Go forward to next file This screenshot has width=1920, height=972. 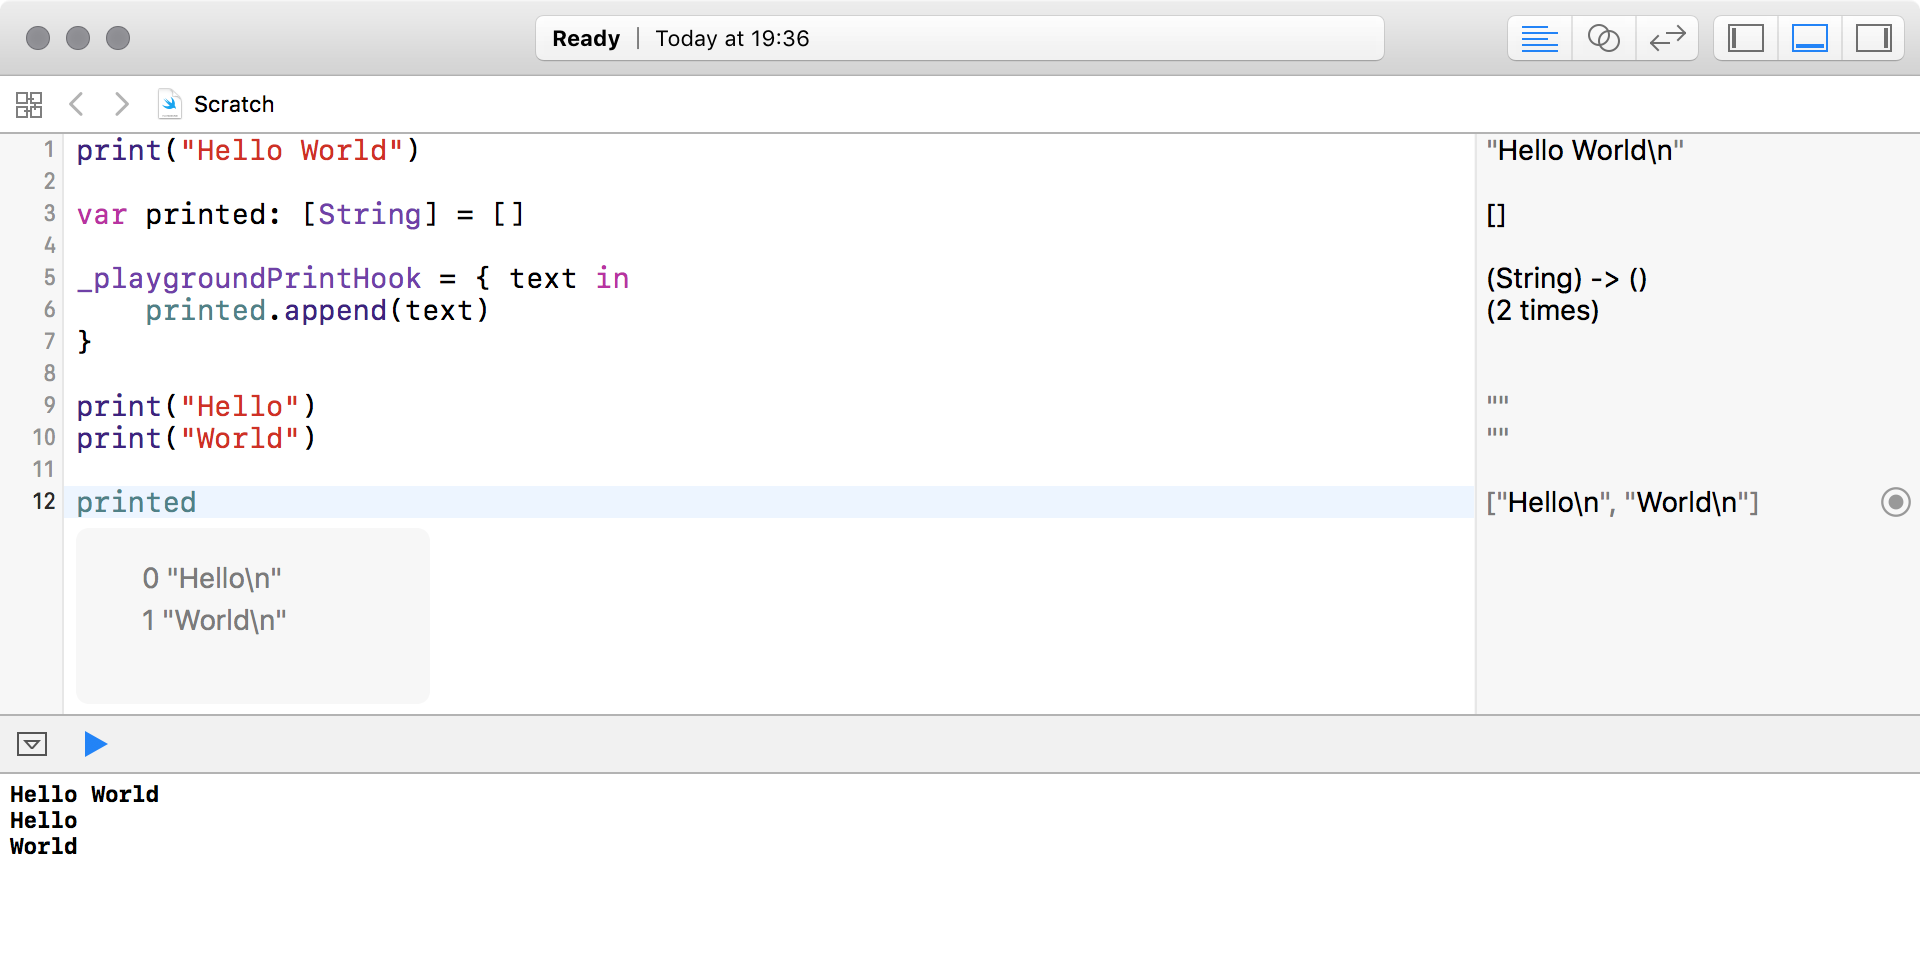pyautogui.click(x=121, y=104)
